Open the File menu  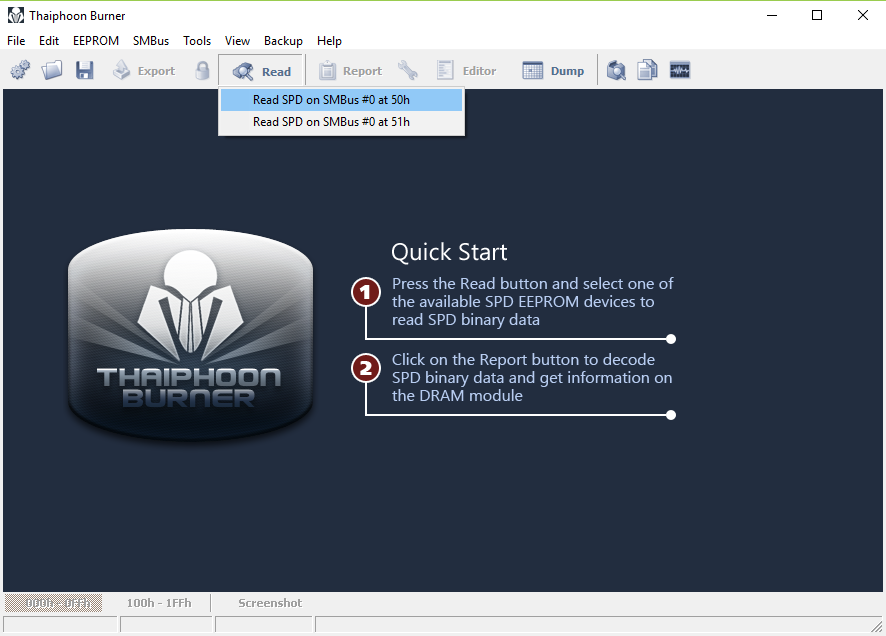pyautogui.click(x=16, y=41)
